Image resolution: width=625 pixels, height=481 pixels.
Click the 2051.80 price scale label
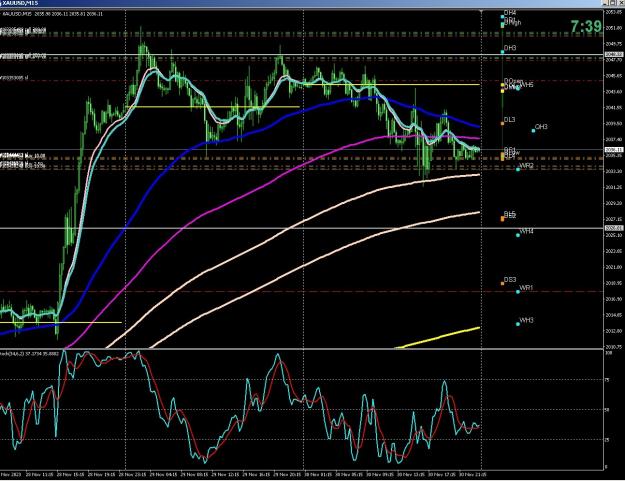tap(614, 28)
